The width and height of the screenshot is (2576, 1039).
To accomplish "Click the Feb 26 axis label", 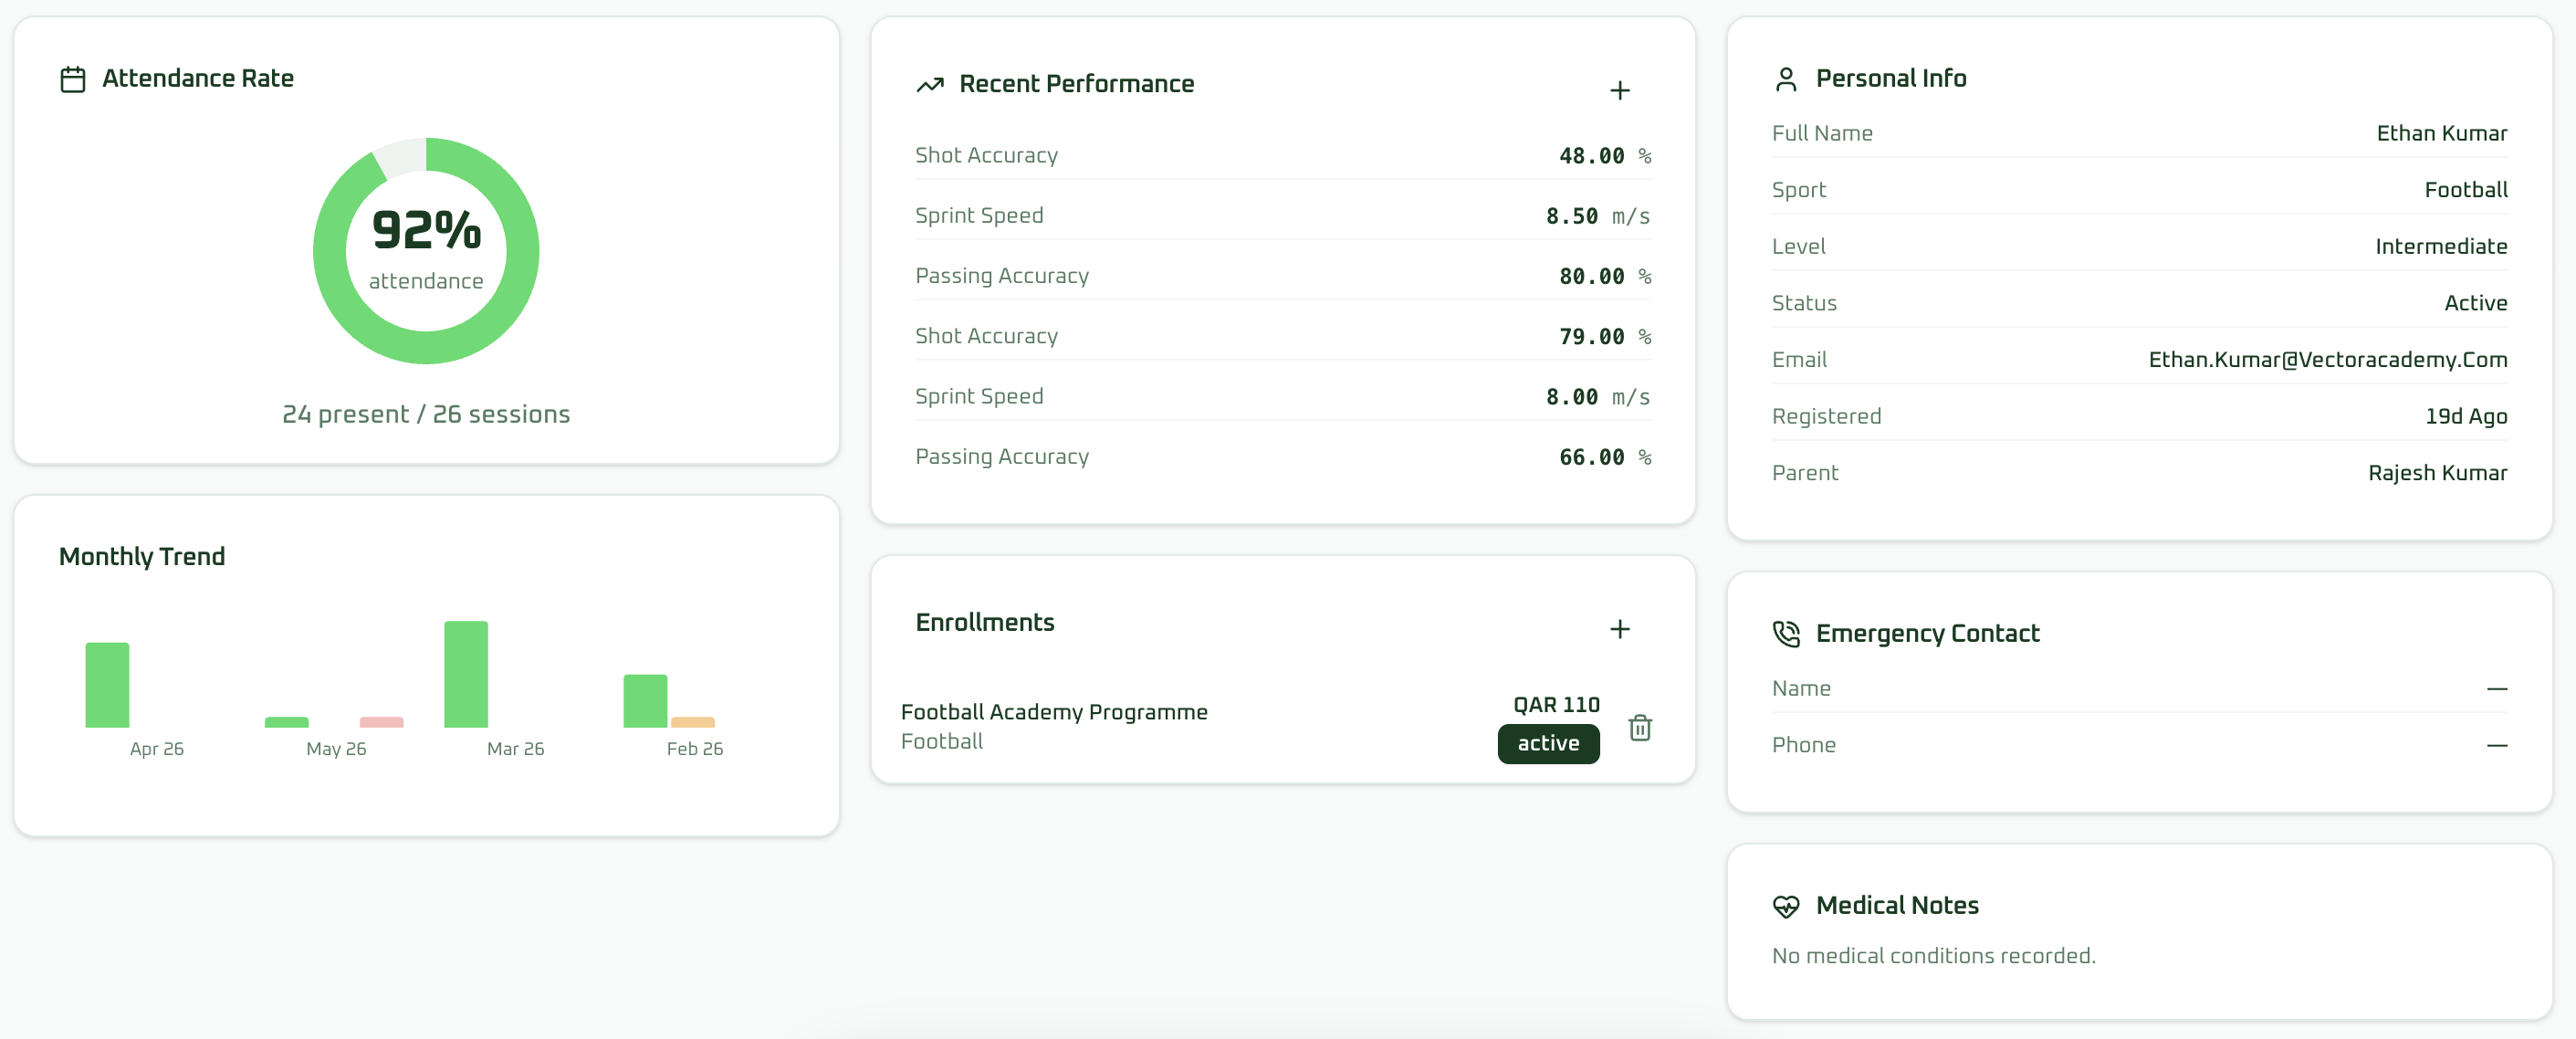I will [x=695, y=749].
